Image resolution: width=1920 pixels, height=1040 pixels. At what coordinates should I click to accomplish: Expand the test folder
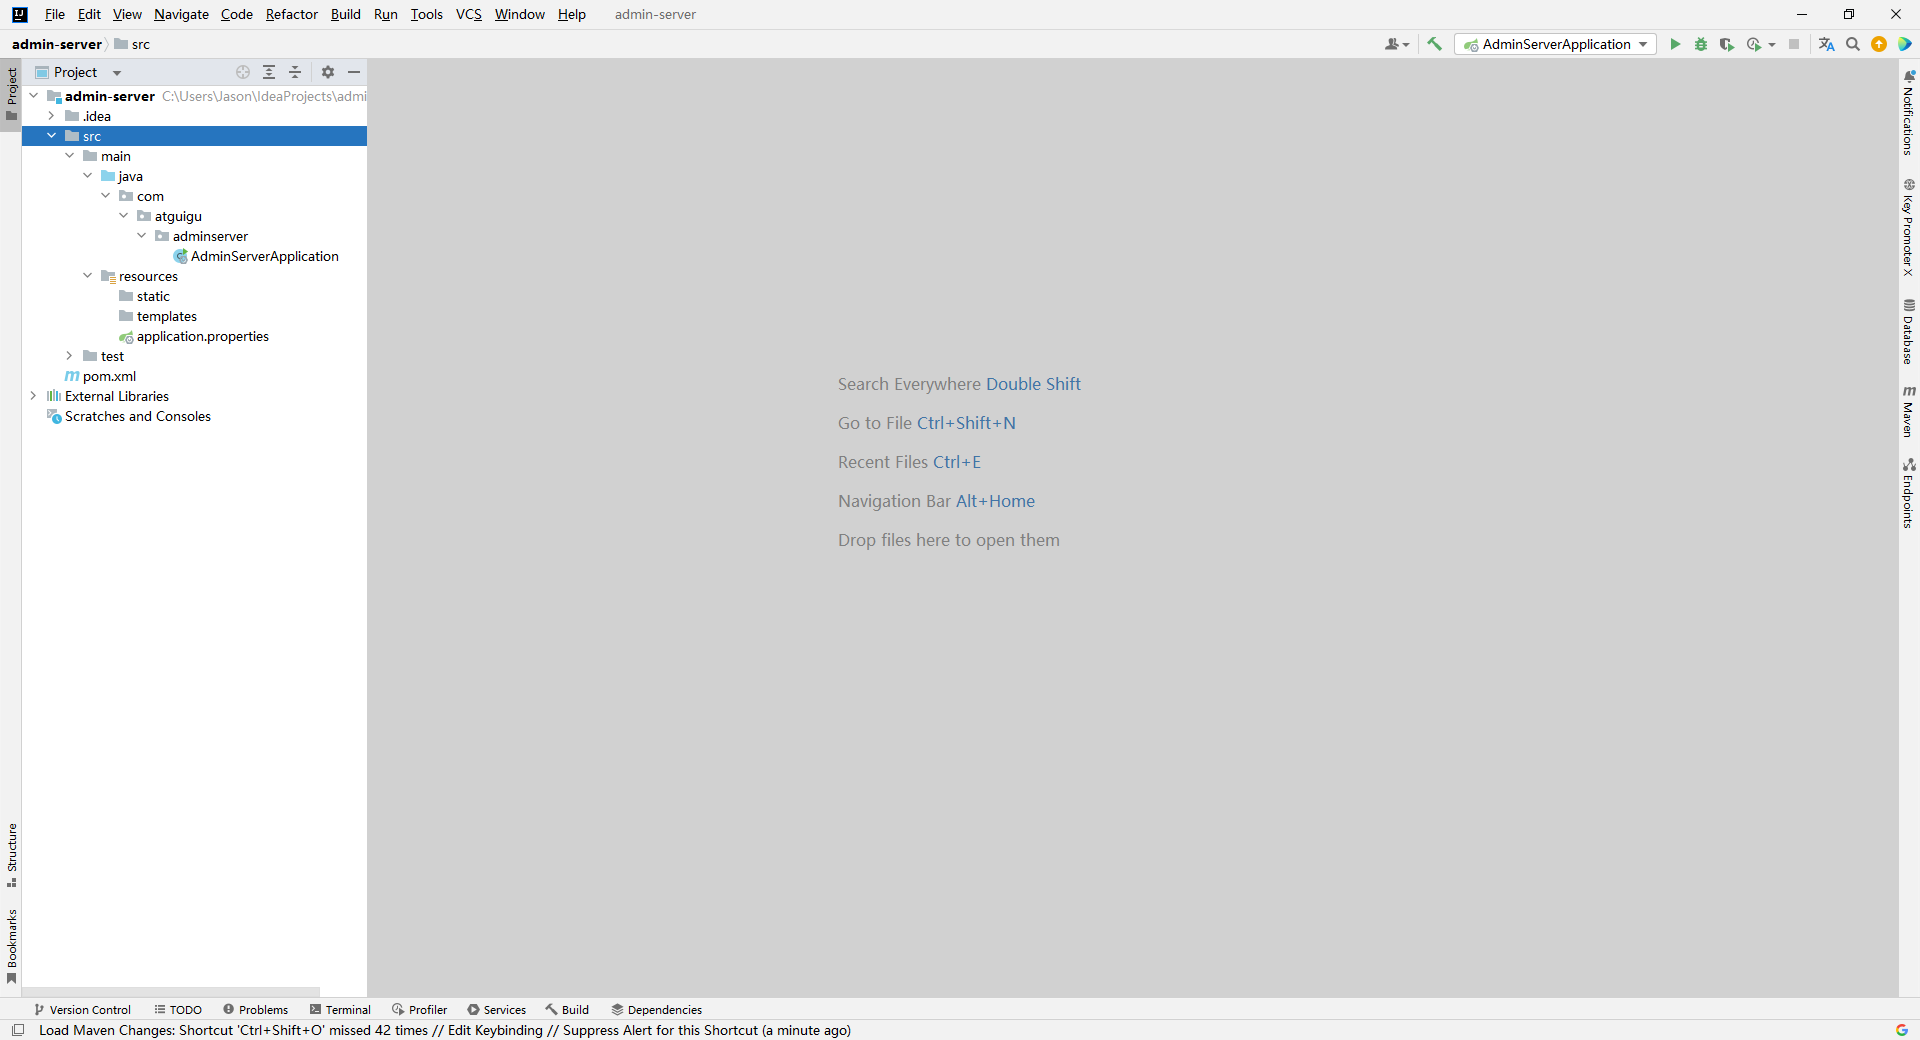(x=69, y=356)
